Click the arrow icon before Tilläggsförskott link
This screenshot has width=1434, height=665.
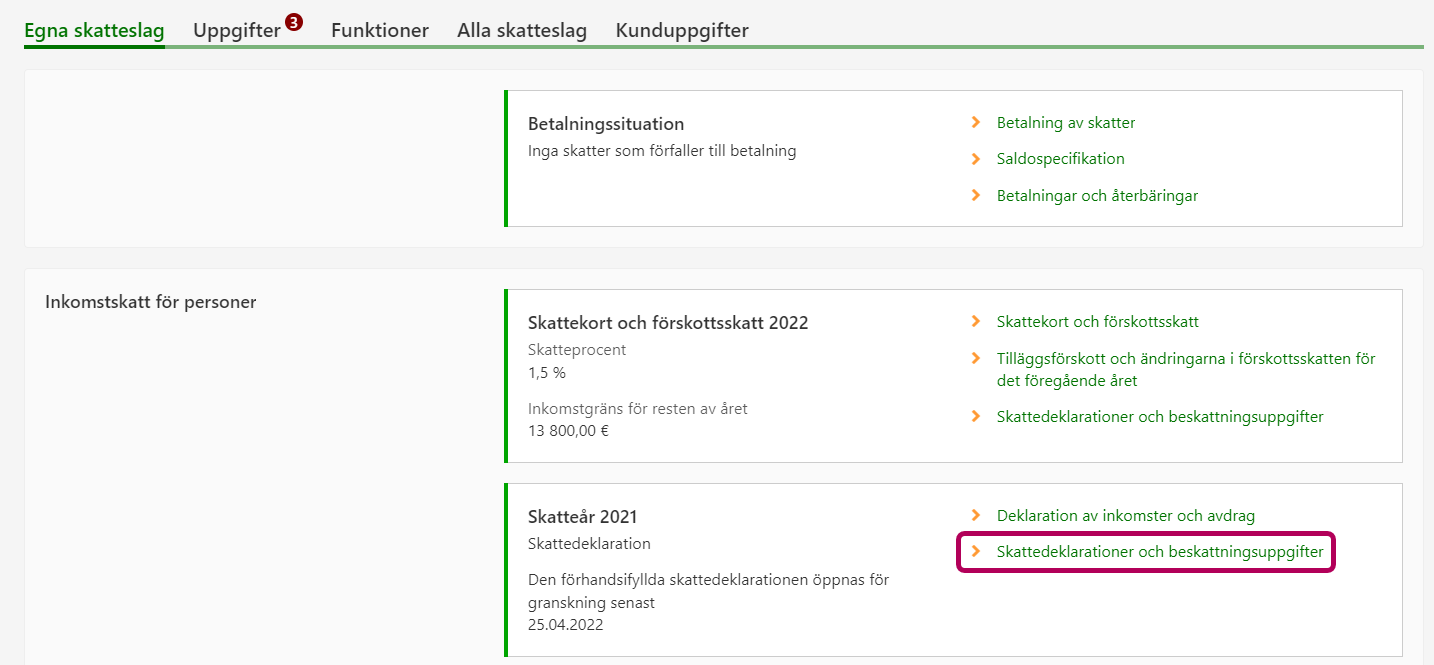[976, 358]
